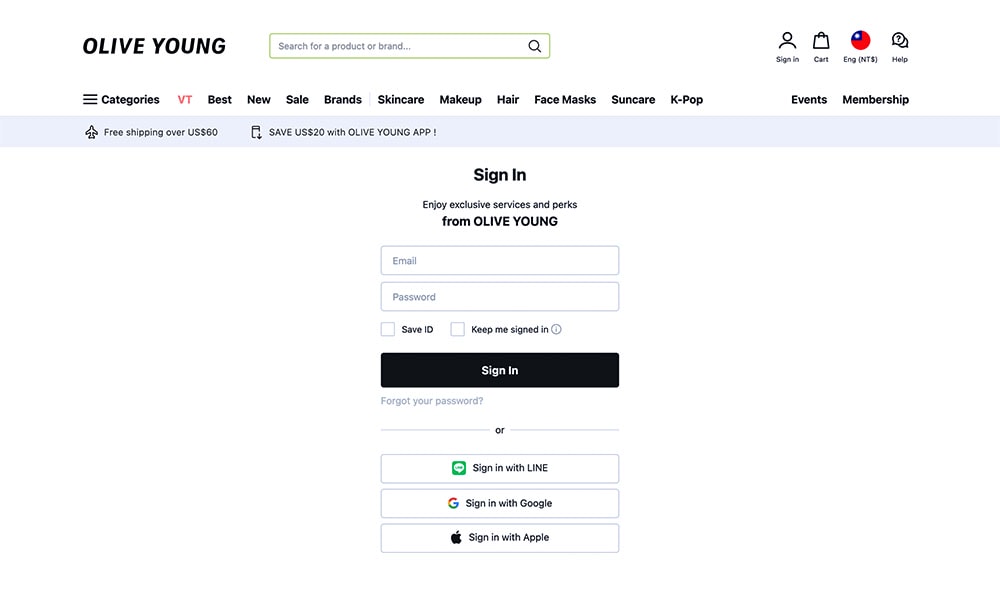Open the K-Pop category
1000x600 pixels.
pyautogui.click(x=686, y=99)
